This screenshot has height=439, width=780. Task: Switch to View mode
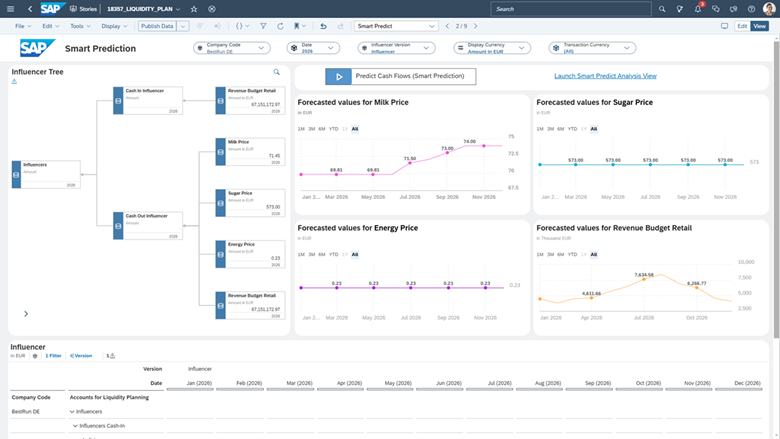pos(760,26)
